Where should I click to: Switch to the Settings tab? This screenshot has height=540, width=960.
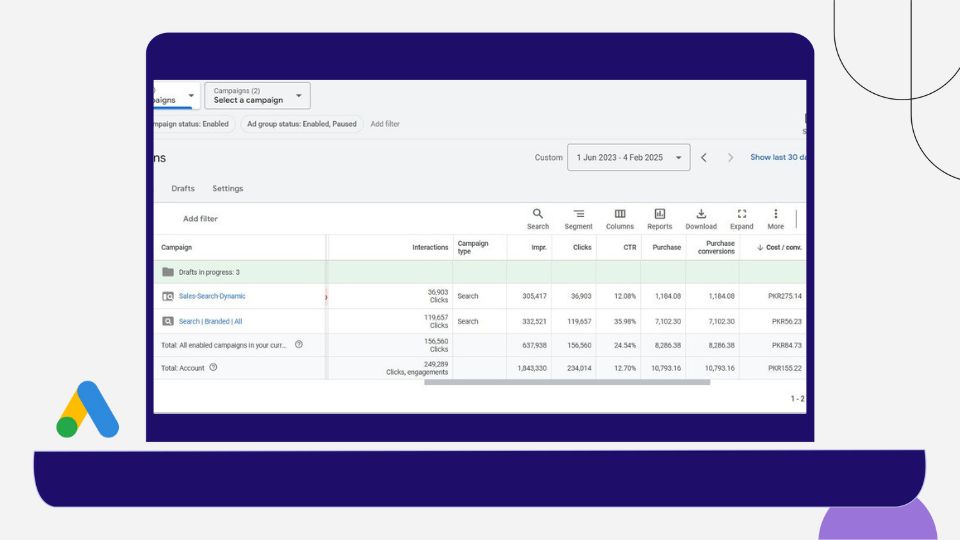click(x=227, y=189)
